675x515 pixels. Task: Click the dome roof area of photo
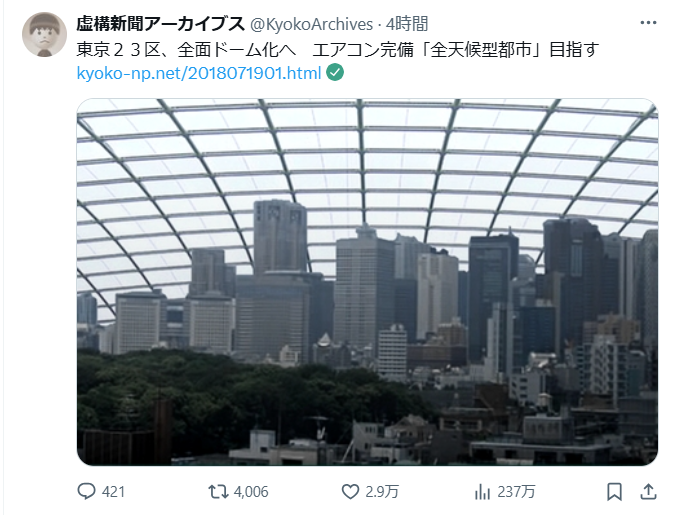coord(367,164)
